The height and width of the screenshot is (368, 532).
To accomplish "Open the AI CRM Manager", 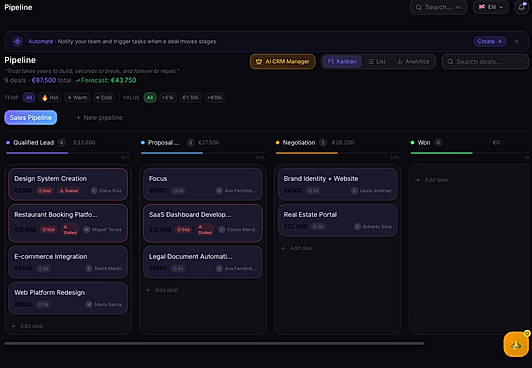I will [283, 61].
